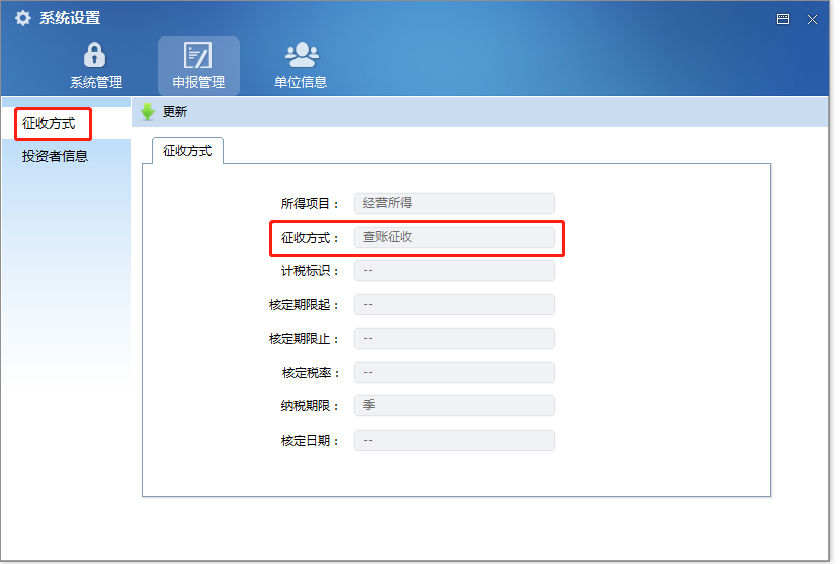Screen dimensions: 840x564
Task: Select 投资者信息 in the left sidebar
Action: point(55,156)
